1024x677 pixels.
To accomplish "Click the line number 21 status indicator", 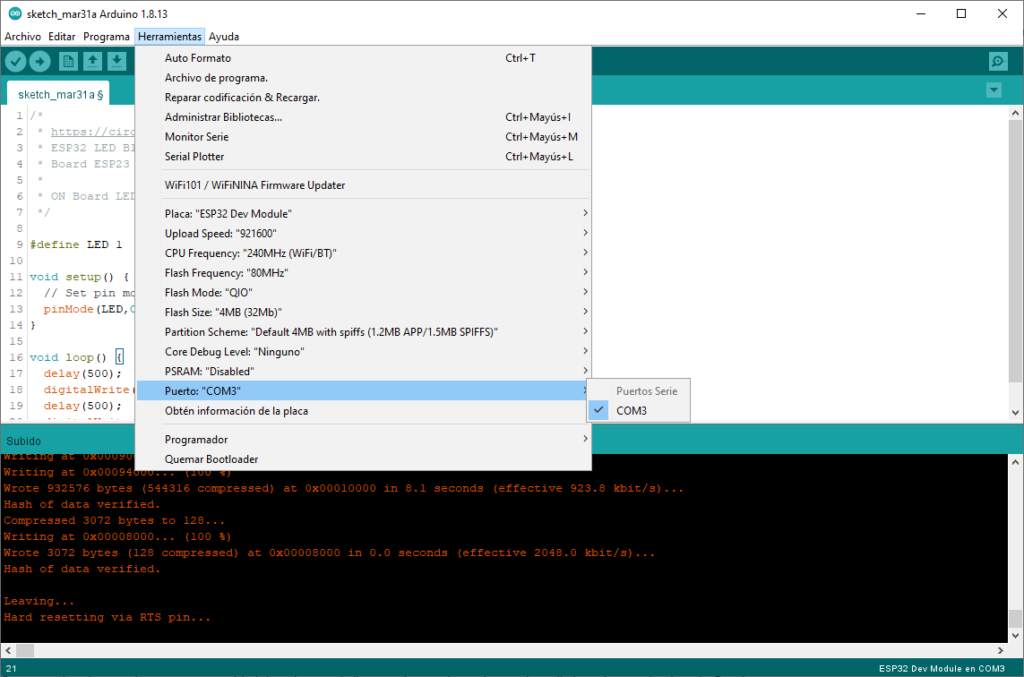I will pyautogui.click(x=11, y=669).
